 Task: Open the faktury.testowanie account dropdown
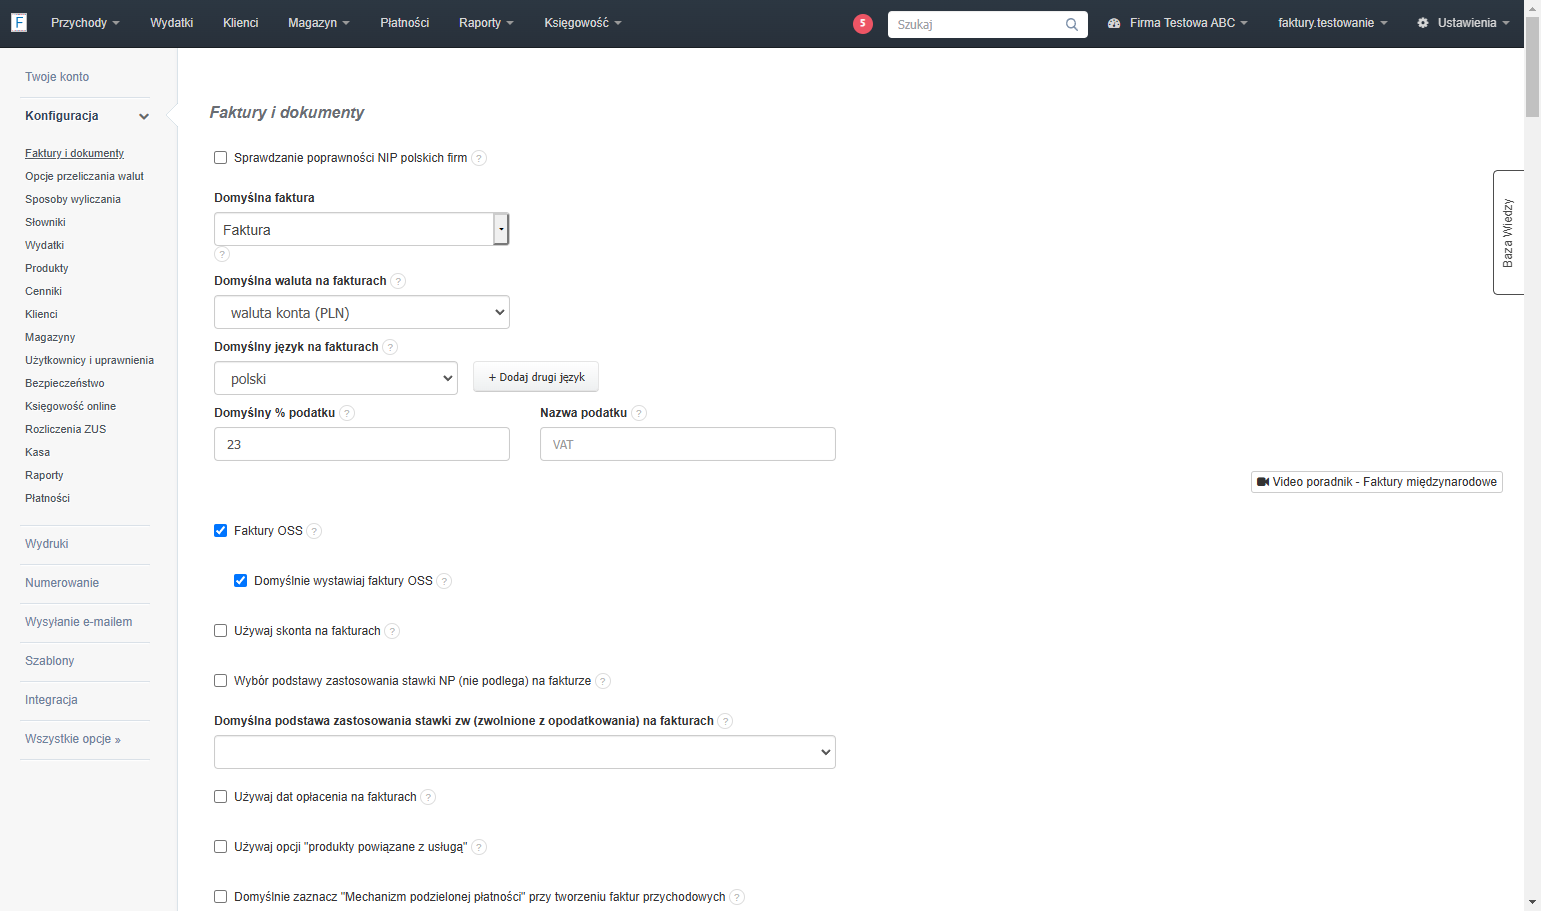point(1332,23)
